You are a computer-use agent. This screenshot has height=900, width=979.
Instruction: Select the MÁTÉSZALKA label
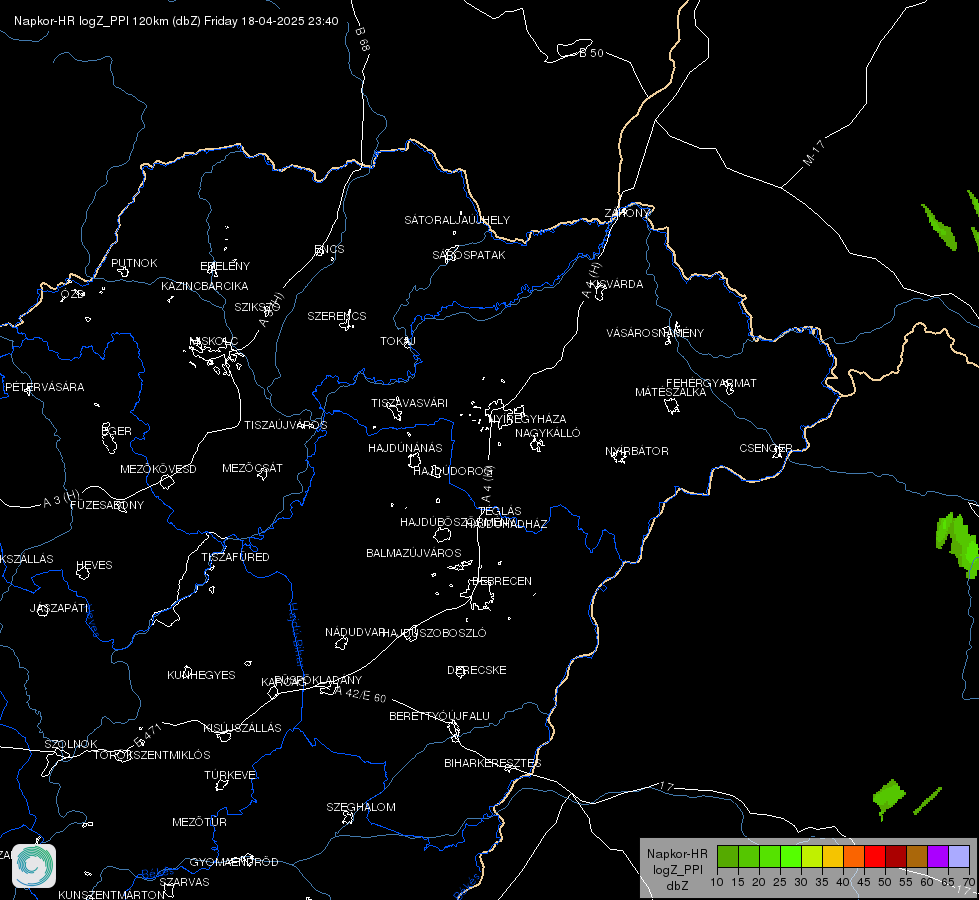[x=671, y=392]
